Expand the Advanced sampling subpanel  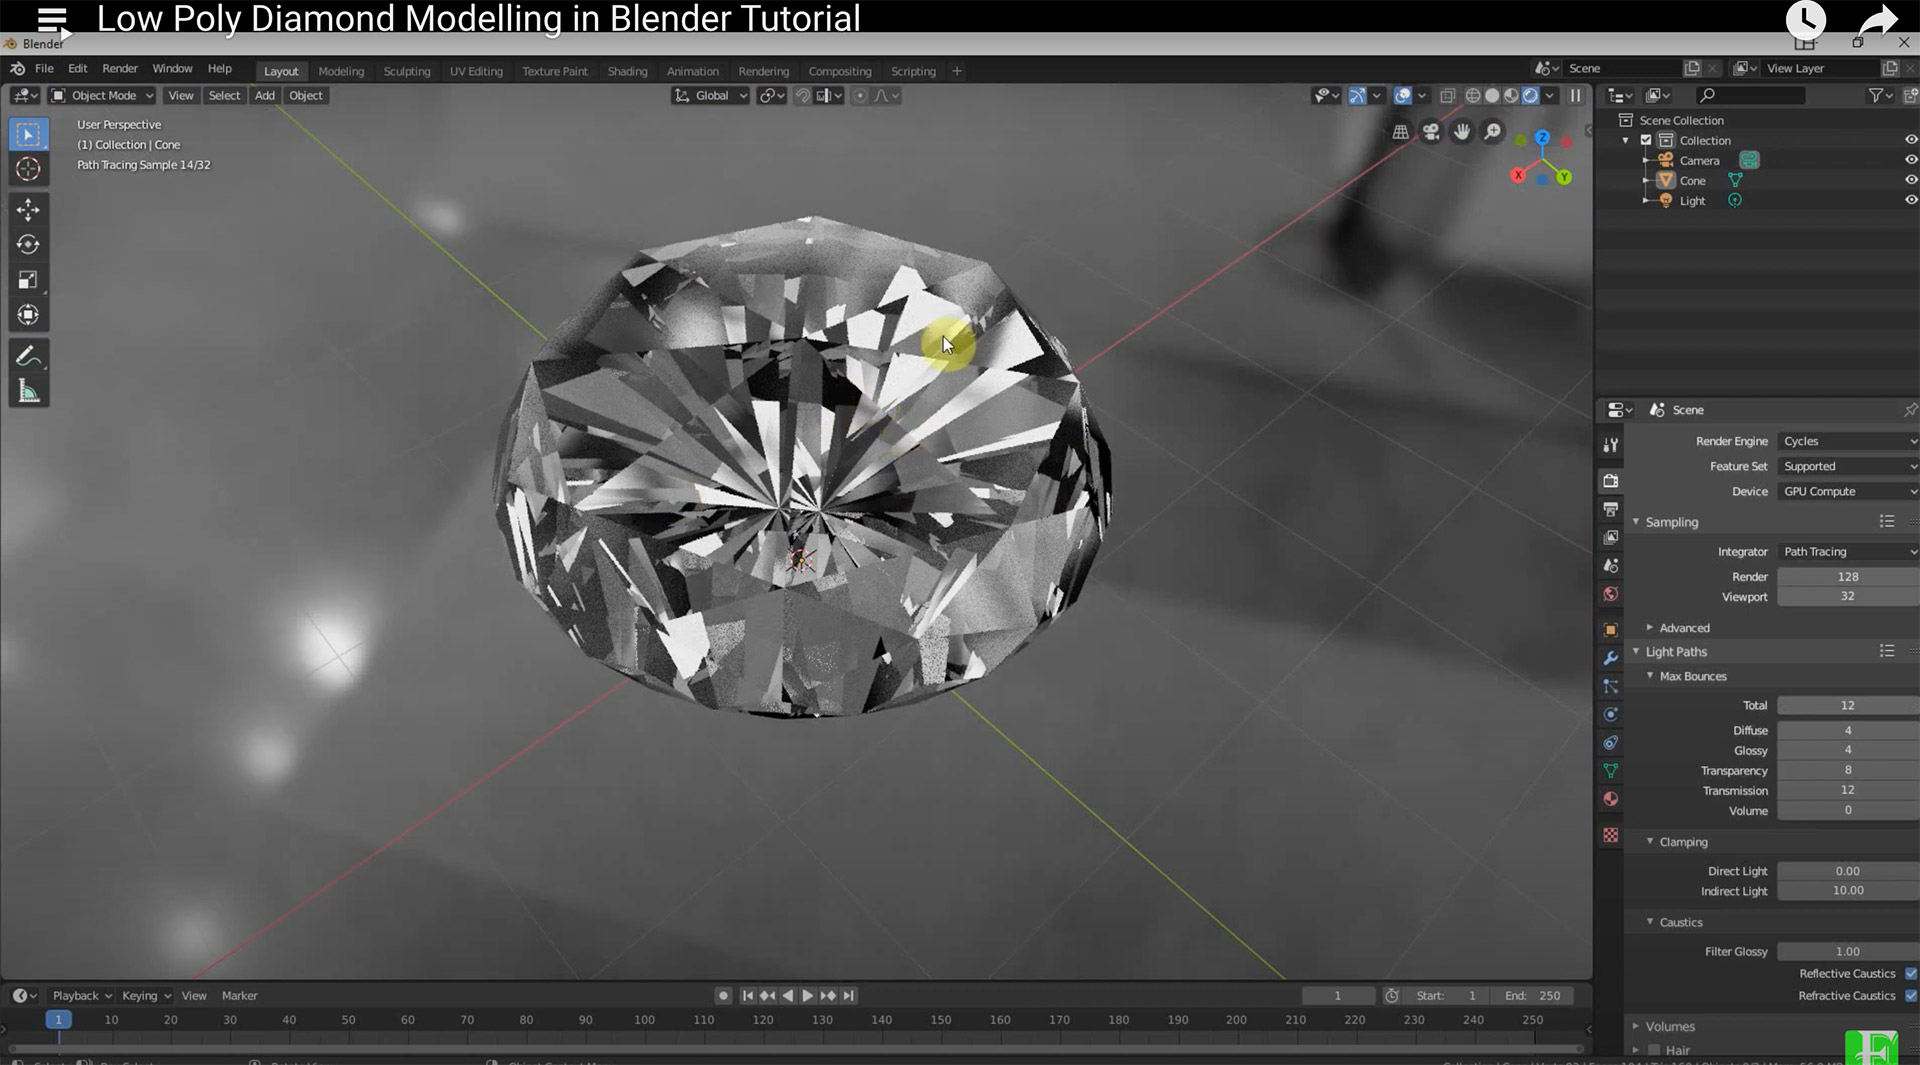[x=1683, y=628]
